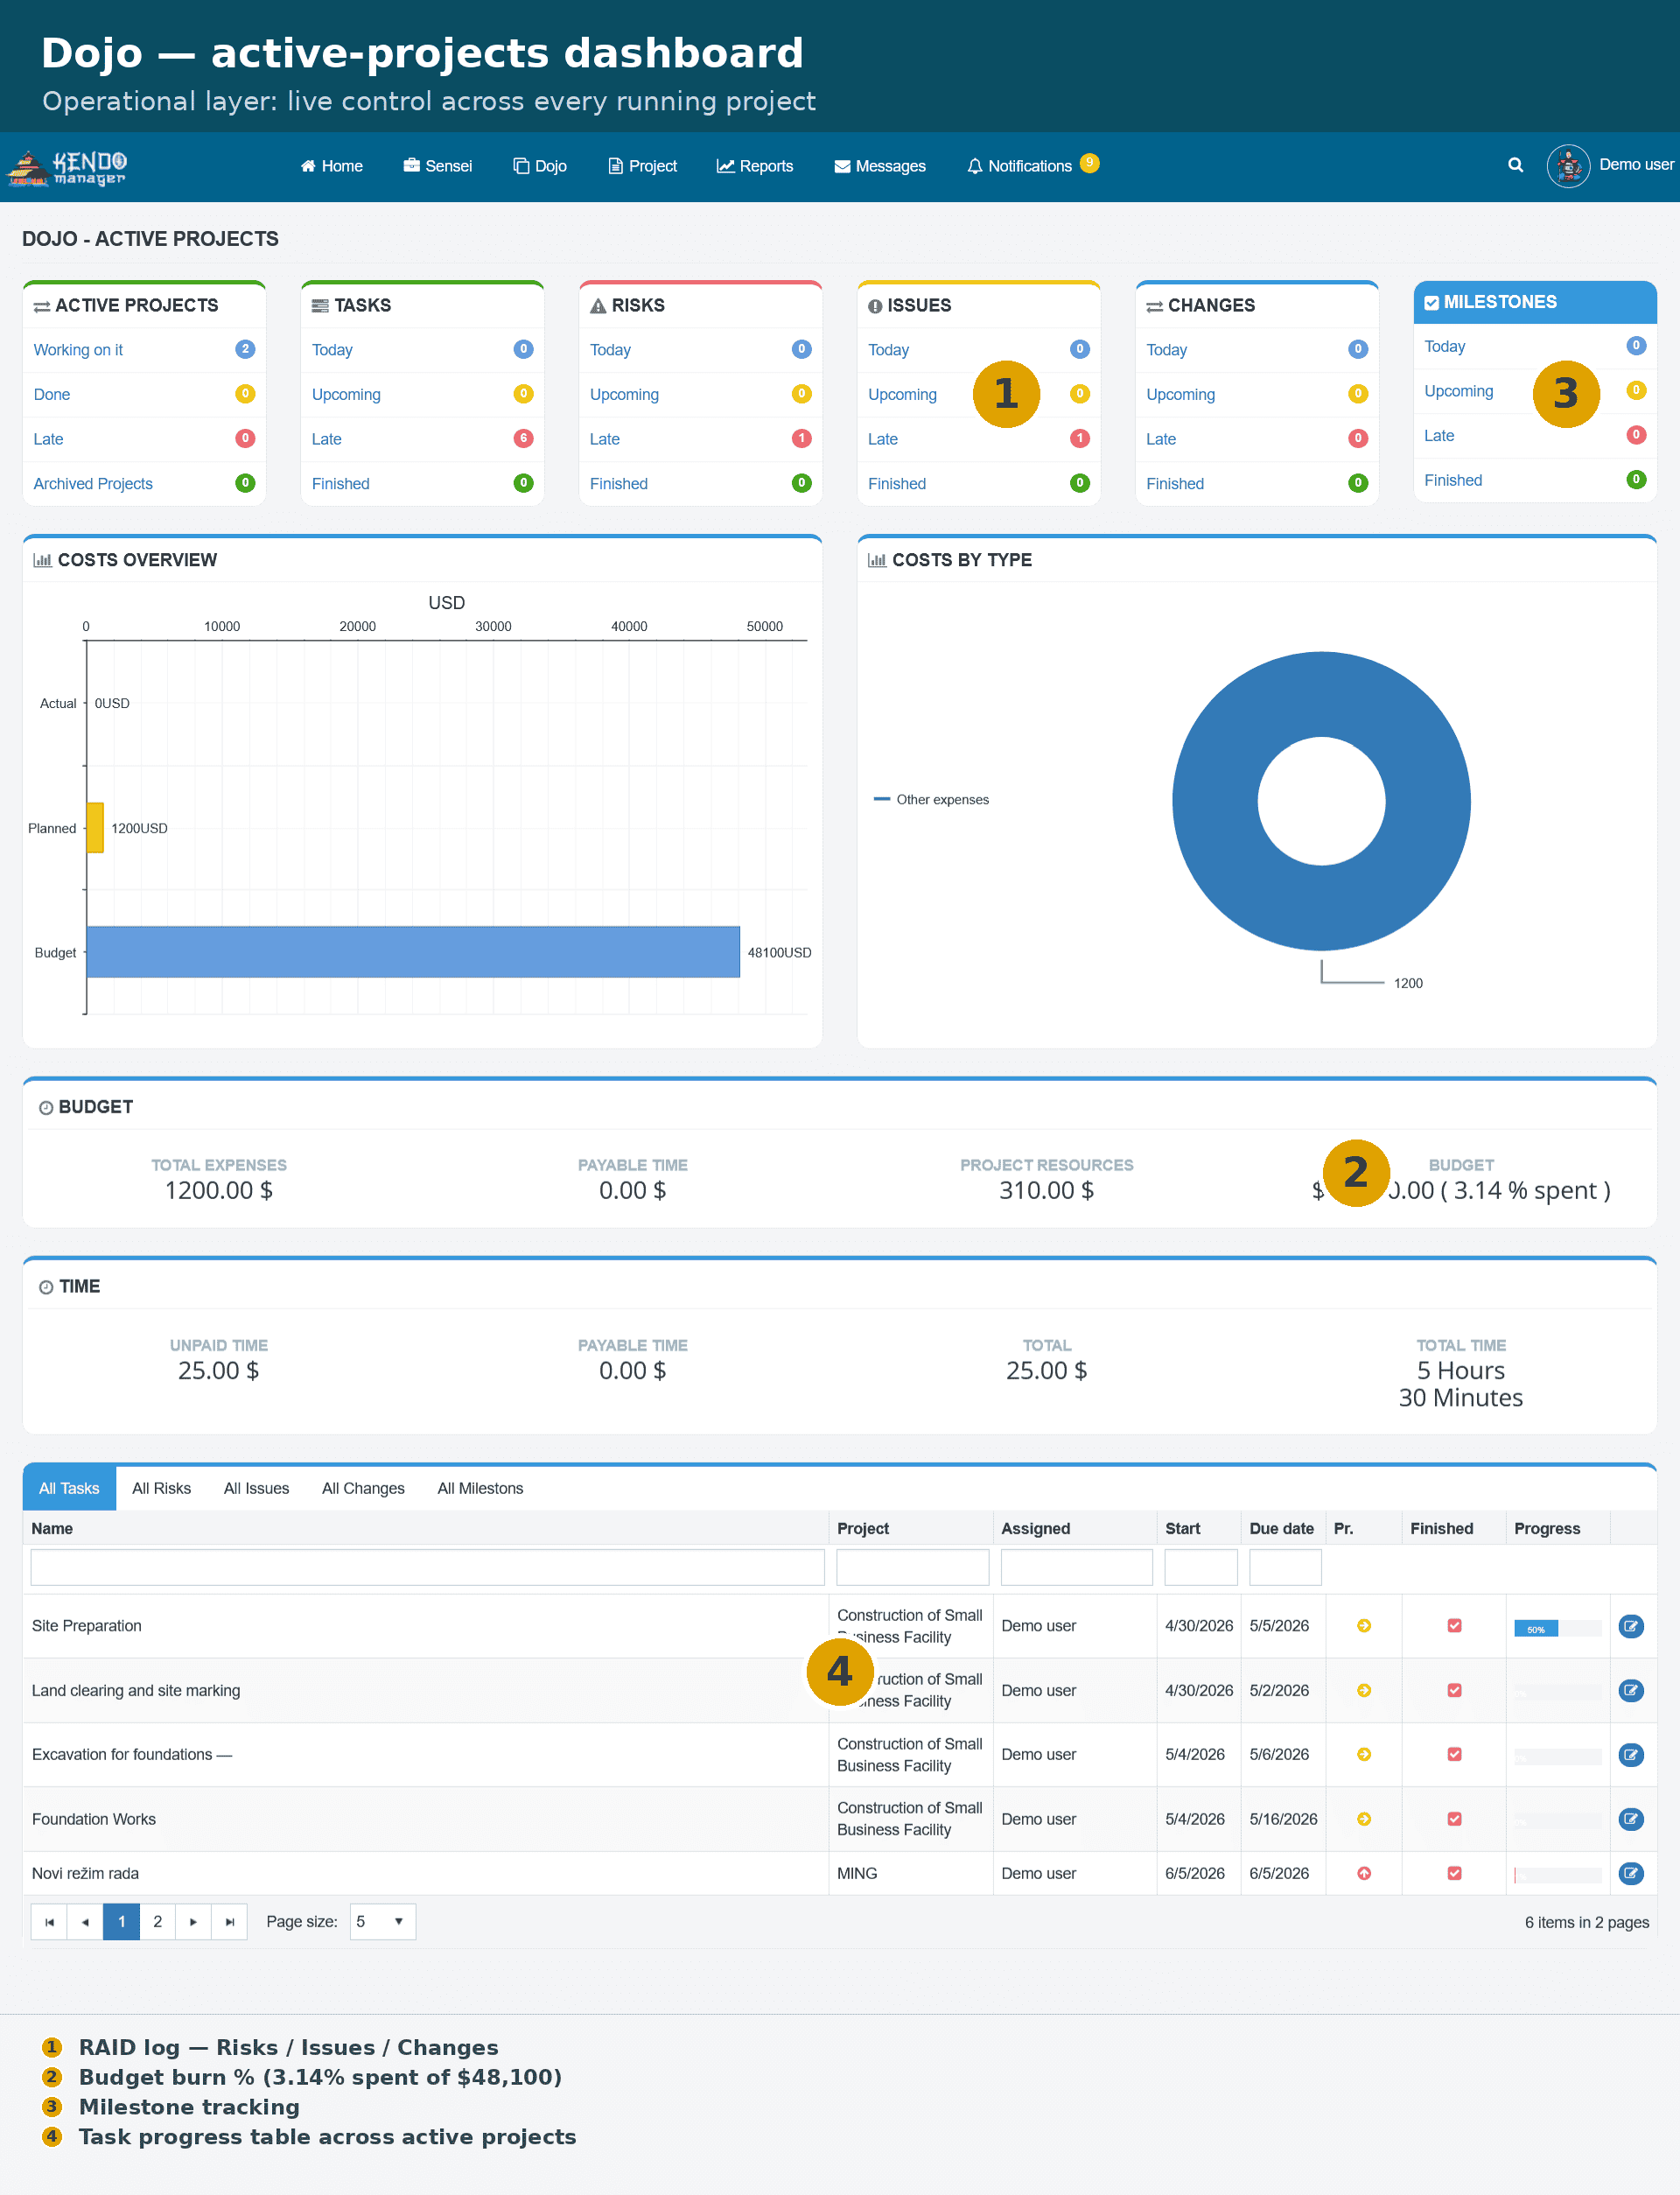The image size is (1680, 2195).
Task: Select the All Tasks tab
Action: (69, 1488)
